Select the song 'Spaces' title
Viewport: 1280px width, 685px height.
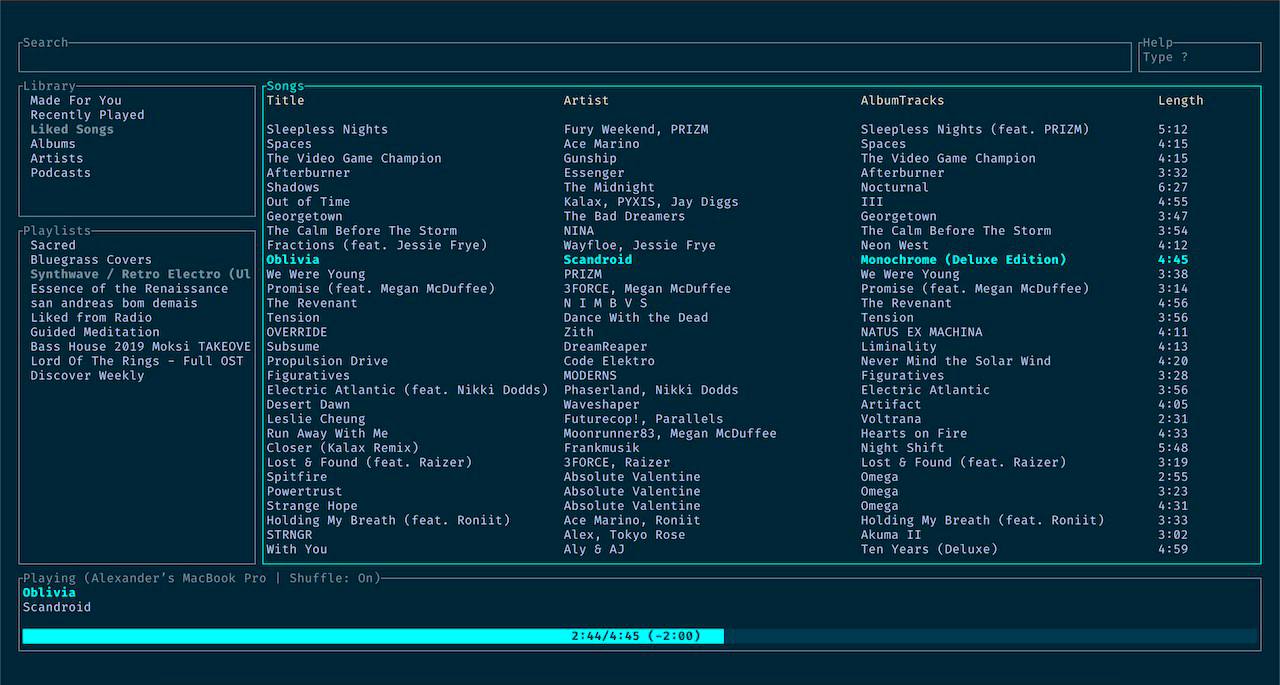(289, 144)
